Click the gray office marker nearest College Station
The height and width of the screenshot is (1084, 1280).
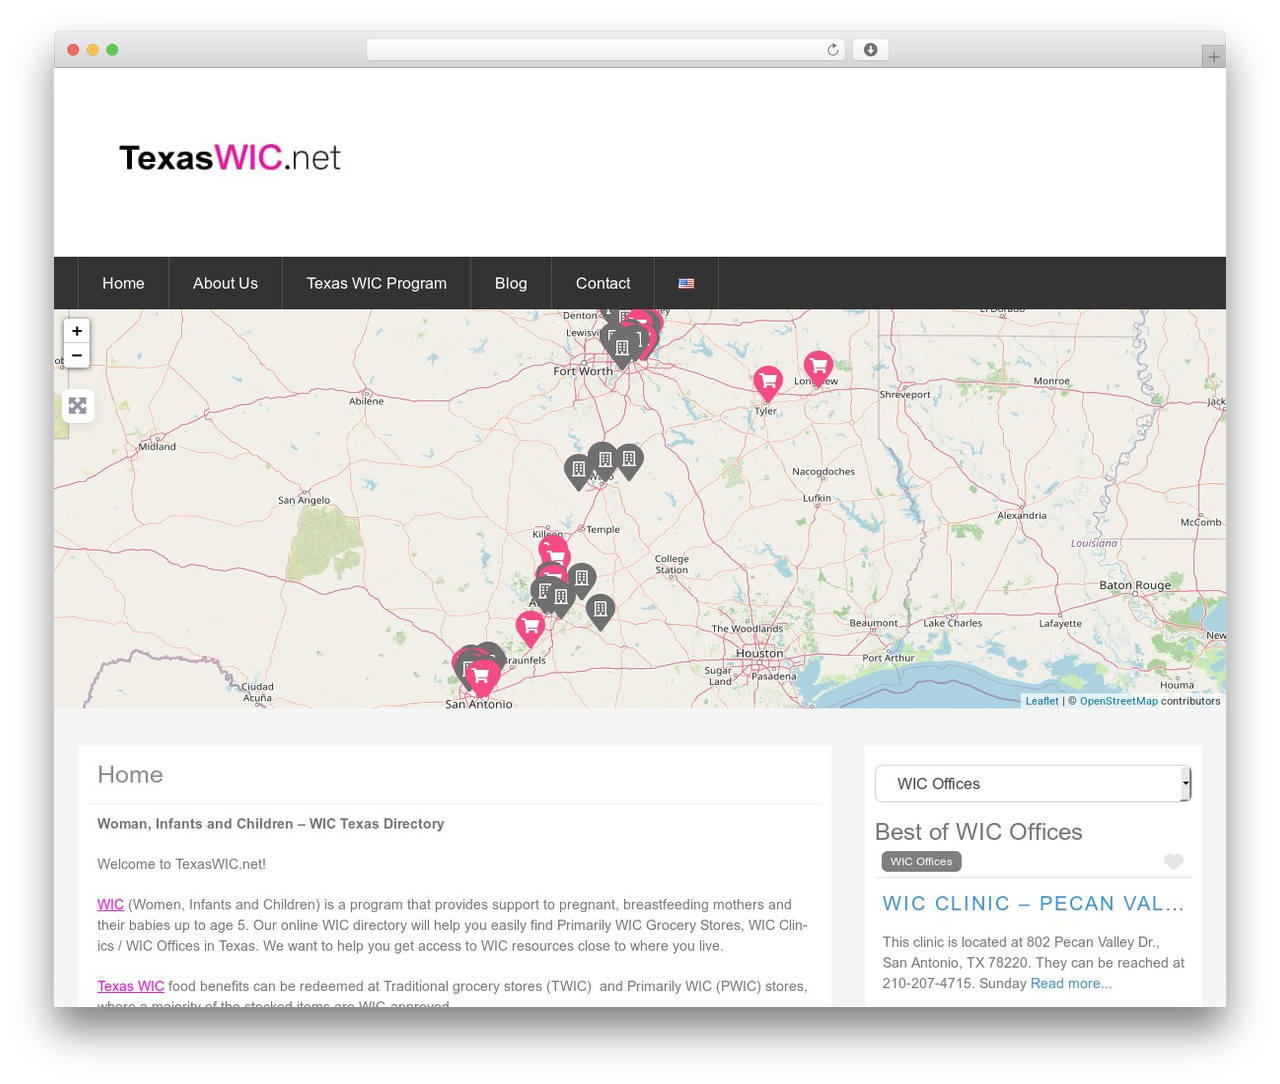coord(600,610)
